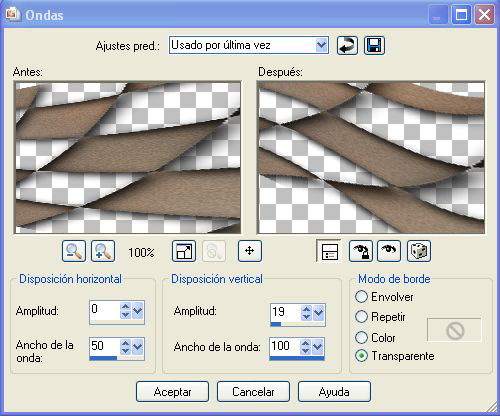500x416 pixels.
Task: Select the Envolver radio button
Action: [361, 297]
